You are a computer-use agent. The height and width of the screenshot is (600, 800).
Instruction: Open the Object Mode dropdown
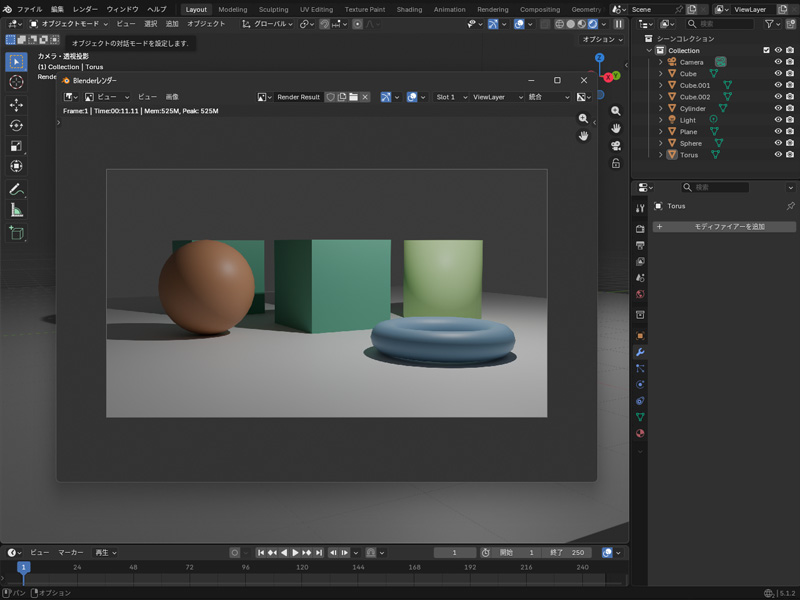pos(68,24)
